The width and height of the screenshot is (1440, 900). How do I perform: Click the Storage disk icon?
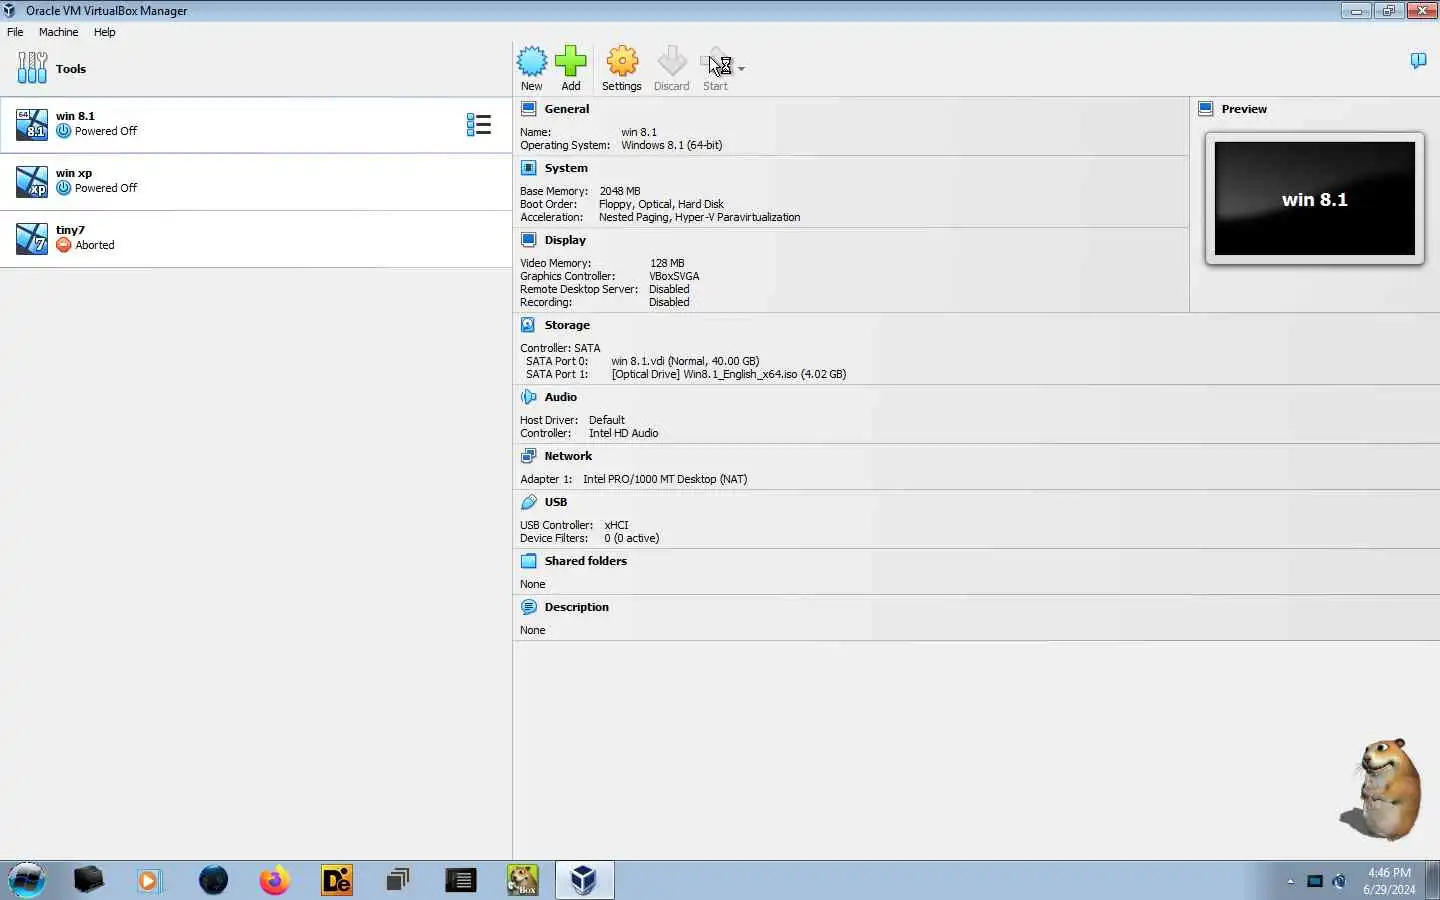tap(529, 325)
